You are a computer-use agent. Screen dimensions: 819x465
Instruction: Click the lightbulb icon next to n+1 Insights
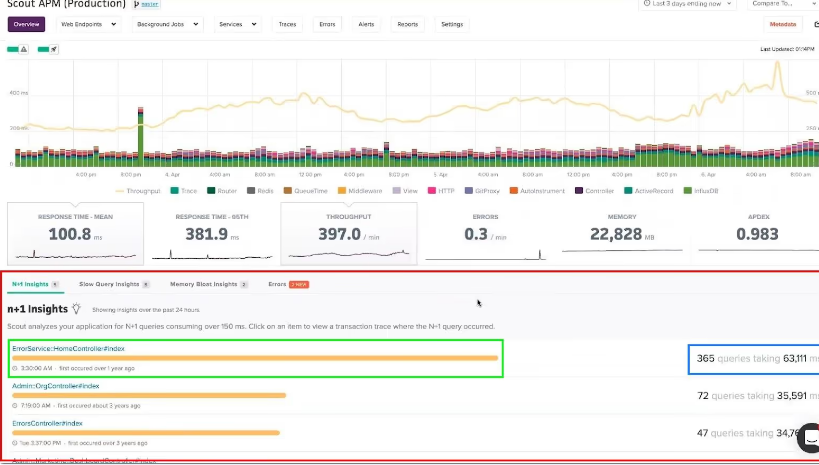(76, 308)
